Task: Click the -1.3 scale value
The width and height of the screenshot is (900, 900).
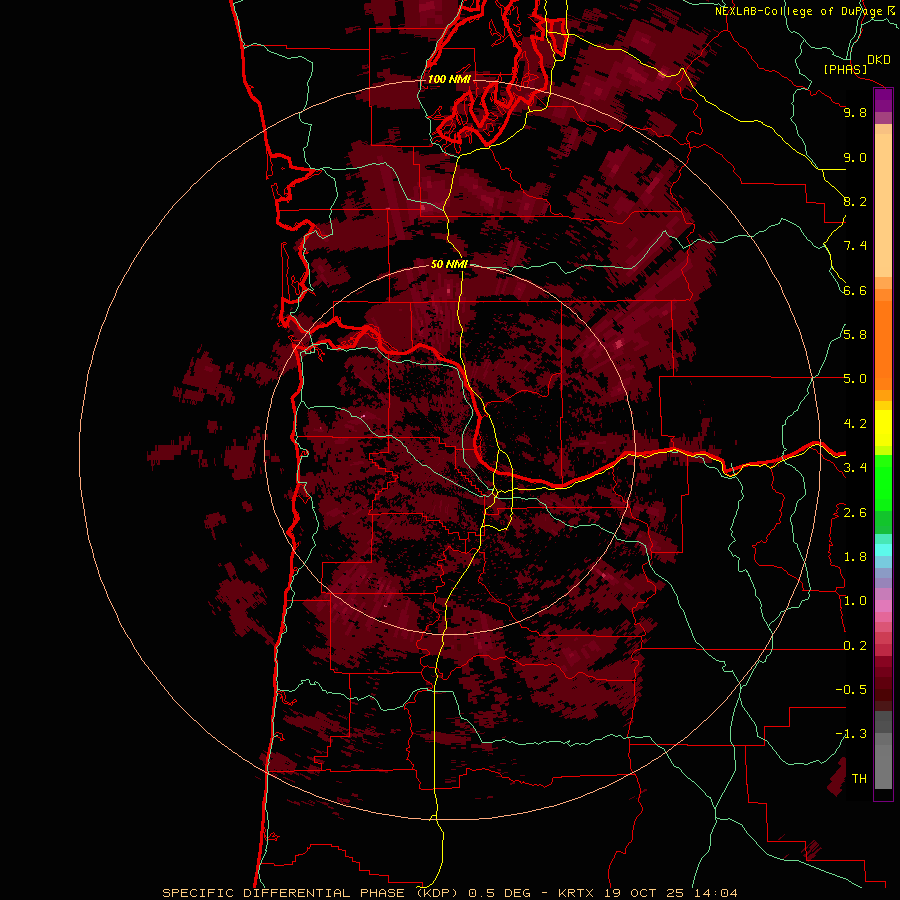Action: coord(851,734)
